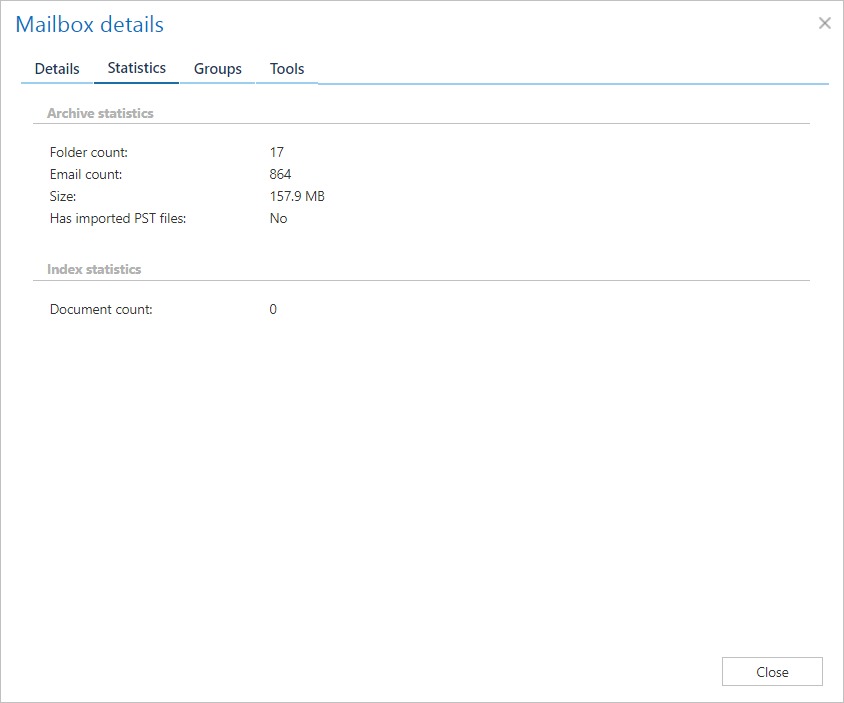Click the Mailbox details title

90,24
